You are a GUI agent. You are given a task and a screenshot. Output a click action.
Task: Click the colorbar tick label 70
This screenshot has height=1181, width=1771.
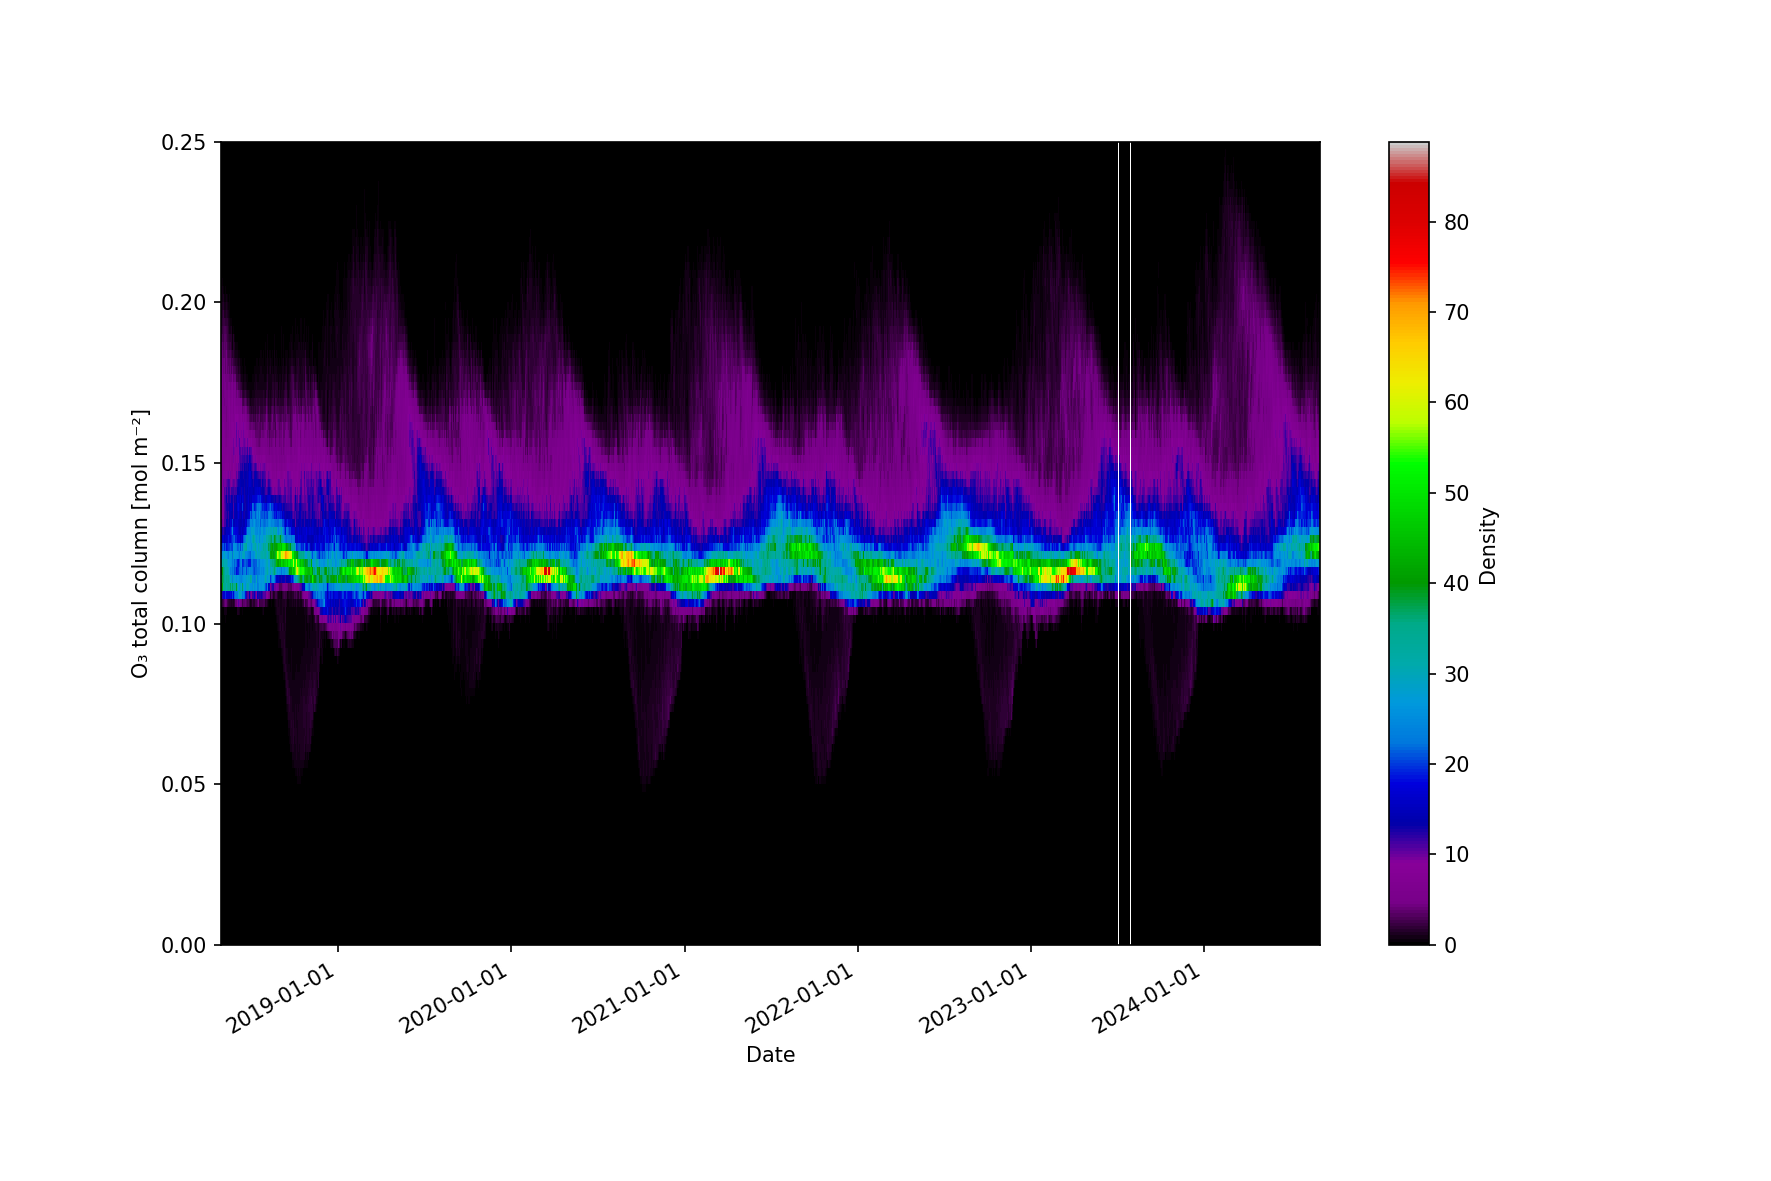(1456, 313)
